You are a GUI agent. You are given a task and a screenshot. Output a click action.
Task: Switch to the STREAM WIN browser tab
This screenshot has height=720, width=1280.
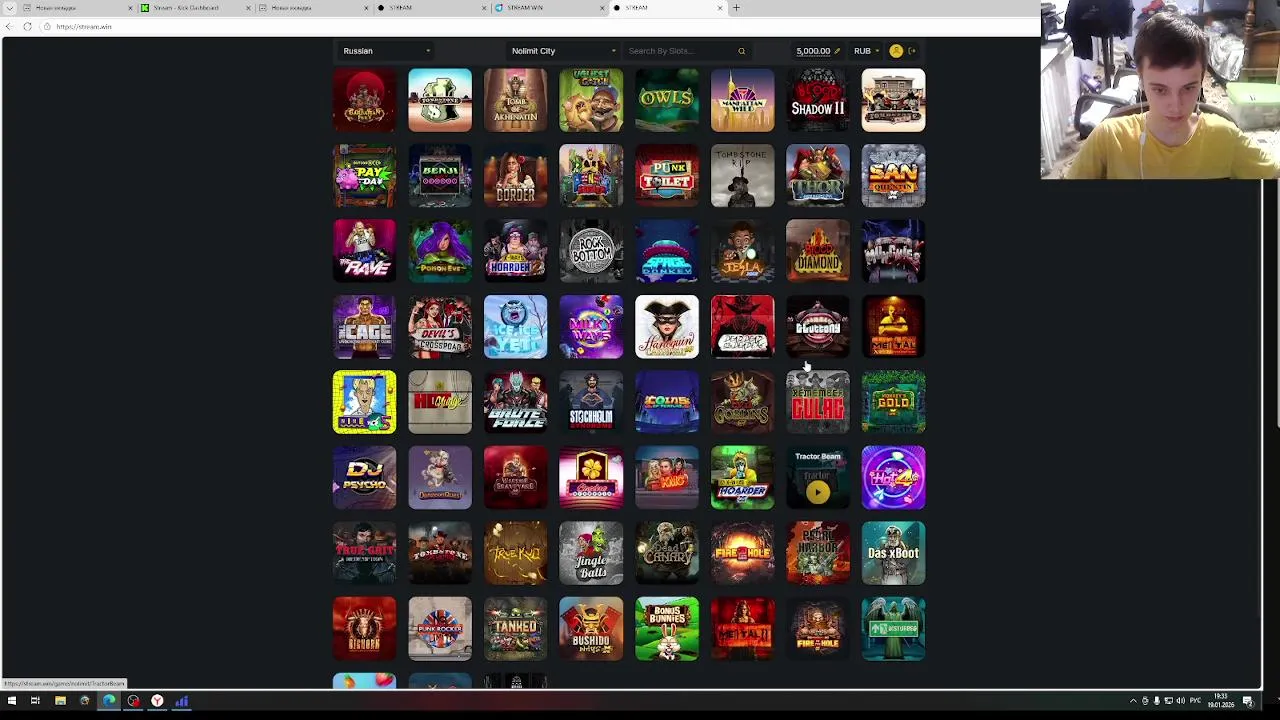548,8
